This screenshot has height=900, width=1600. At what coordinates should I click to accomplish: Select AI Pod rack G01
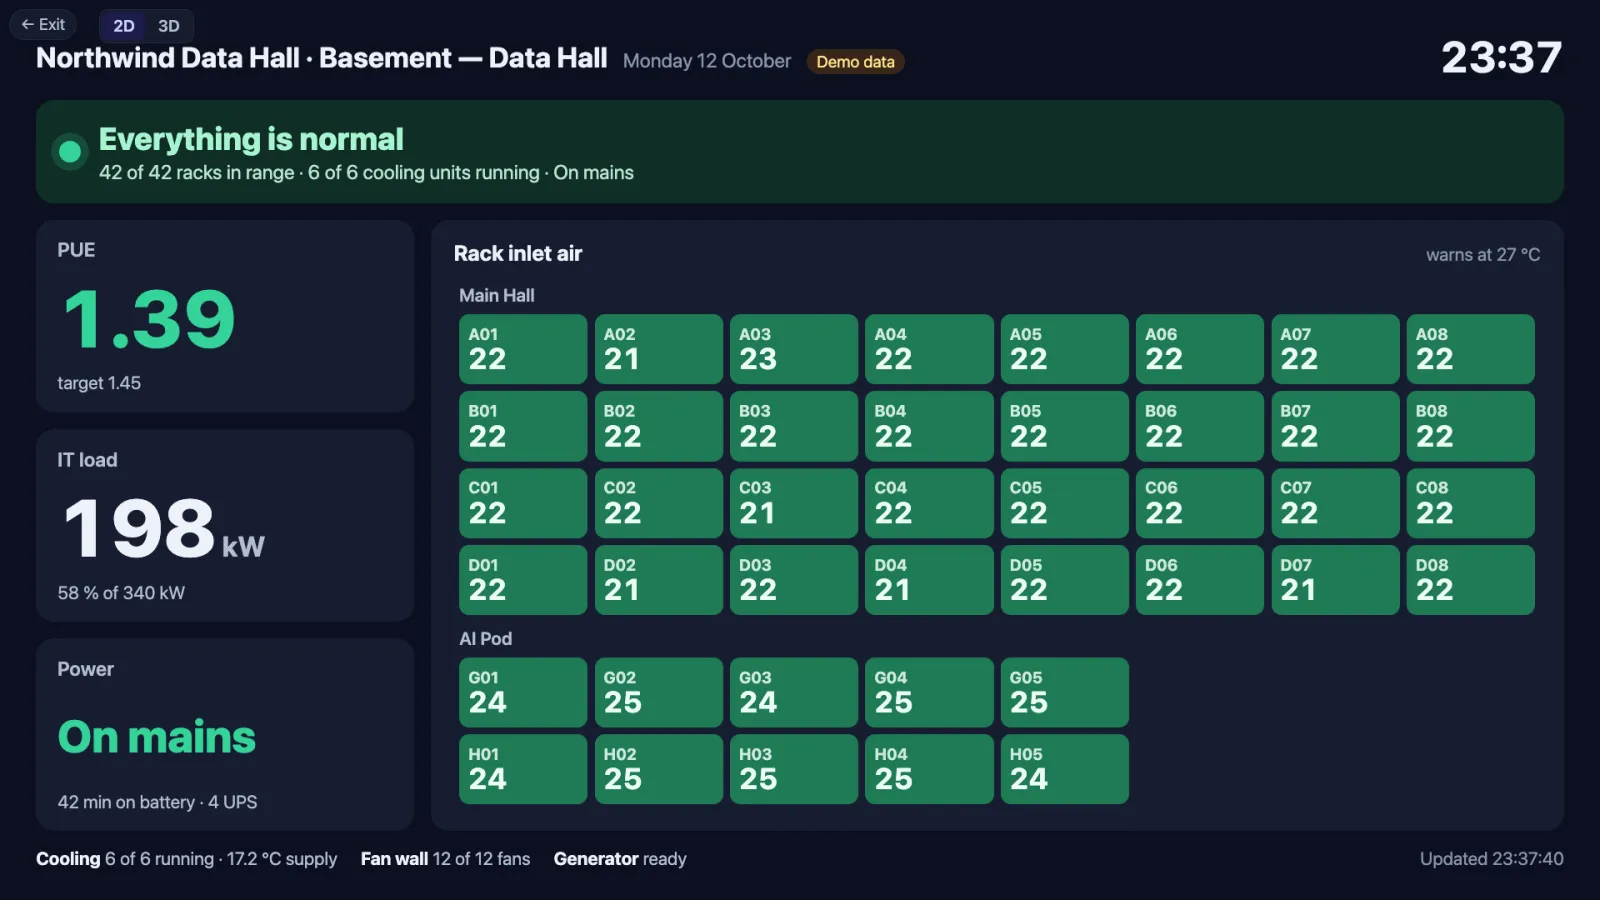[x=523, y=692]
